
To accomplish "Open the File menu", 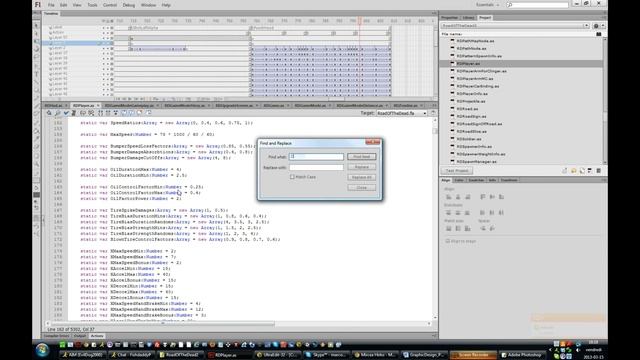I will click(x=51, y=5).
